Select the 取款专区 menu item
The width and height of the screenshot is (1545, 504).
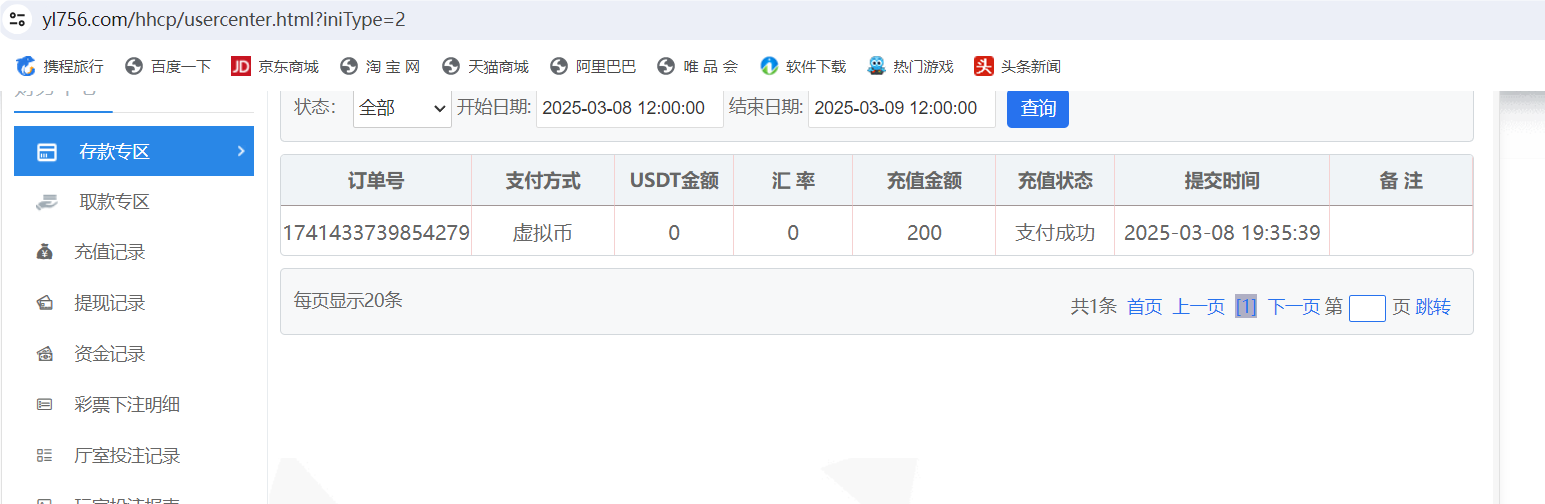[x=134, y=202]
